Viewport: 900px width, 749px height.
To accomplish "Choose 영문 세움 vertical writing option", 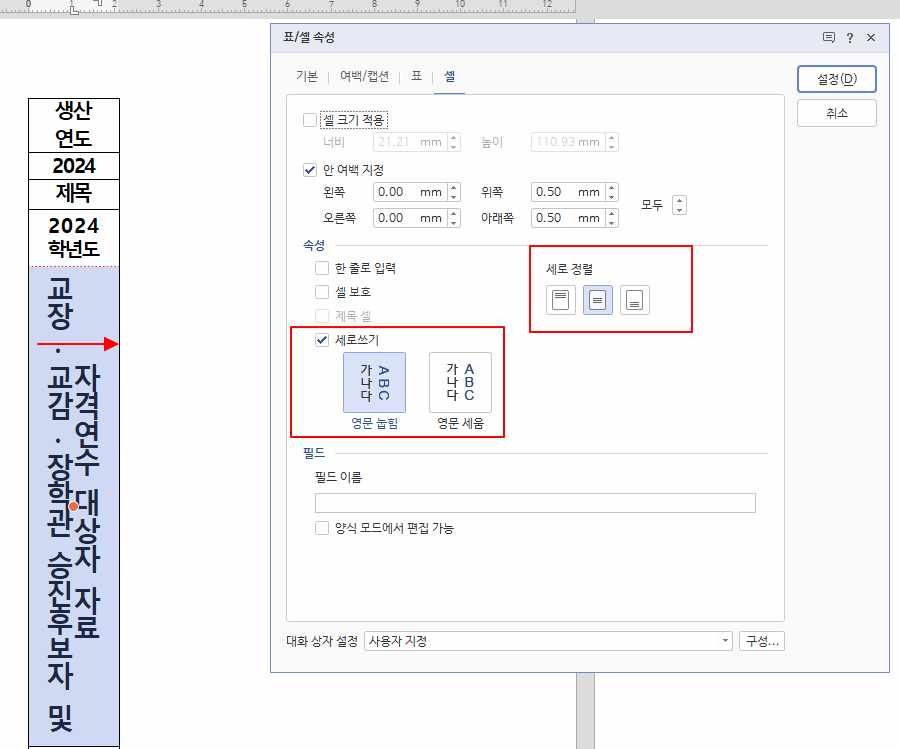I will tap(460, 383).
